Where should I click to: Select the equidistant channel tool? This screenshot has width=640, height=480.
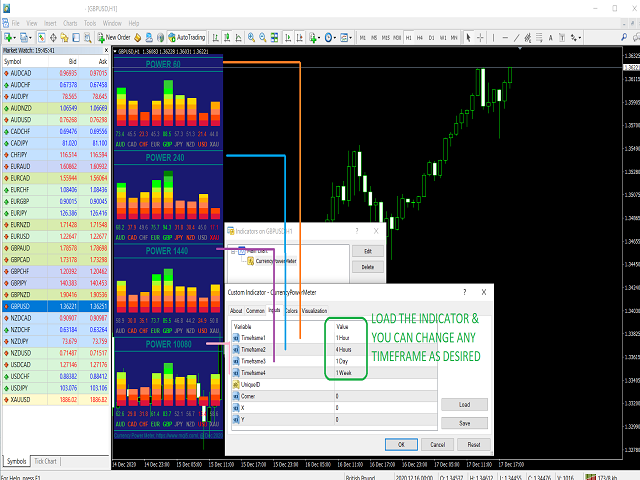click(x=528, y=38)
